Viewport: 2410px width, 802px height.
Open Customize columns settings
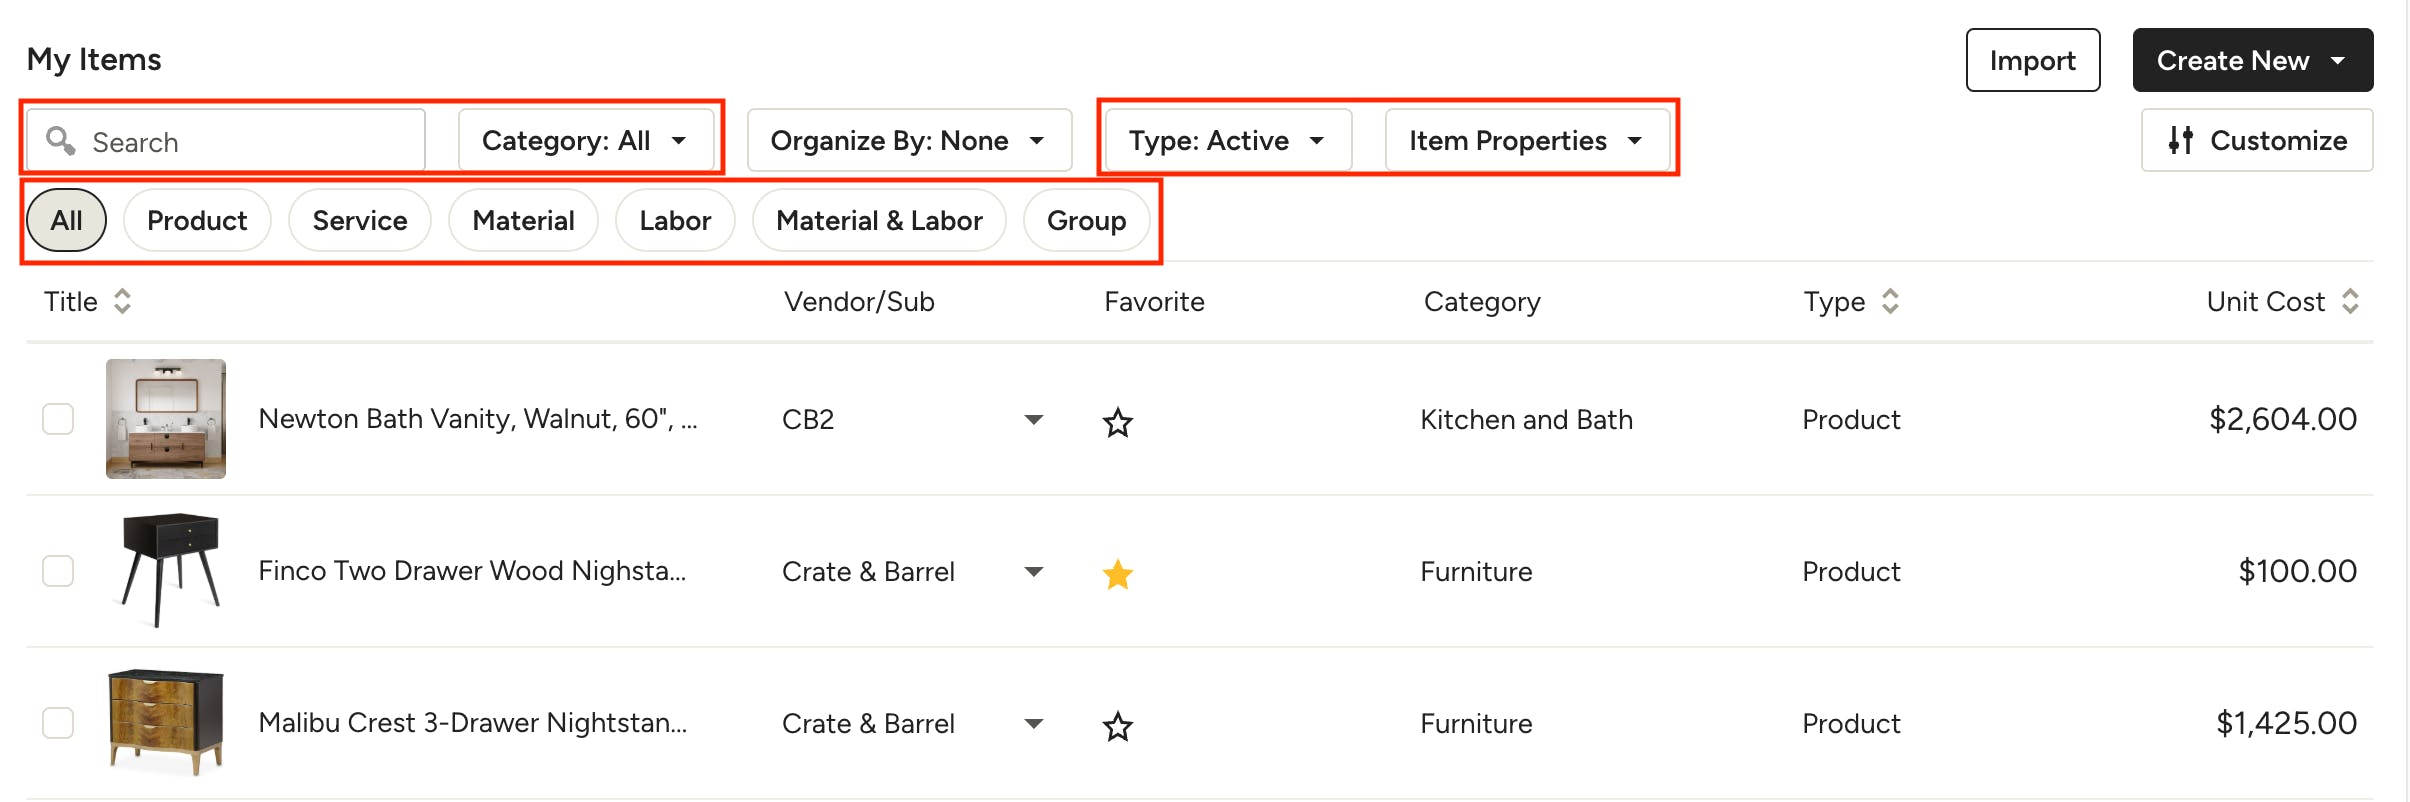click(2256, 141)
